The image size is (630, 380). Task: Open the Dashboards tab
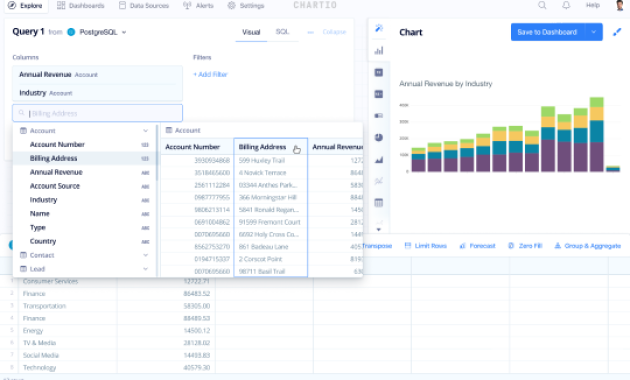coord(81,6)
